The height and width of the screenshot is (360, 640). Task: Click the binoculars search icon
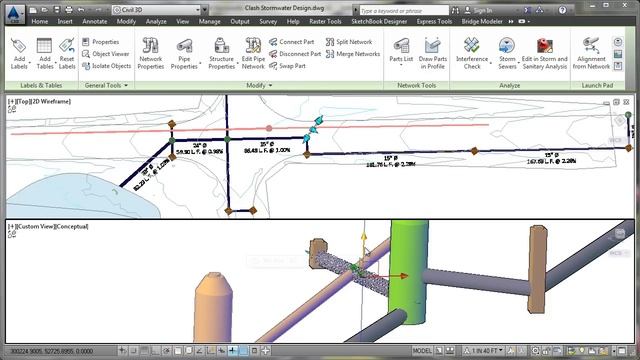click(x=455, y=11)
